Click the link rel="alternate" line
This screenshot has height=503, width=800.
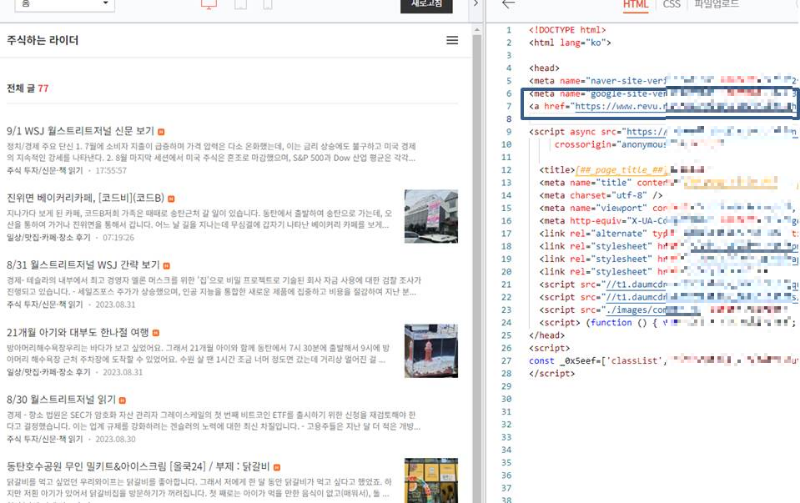click(667, 234)
